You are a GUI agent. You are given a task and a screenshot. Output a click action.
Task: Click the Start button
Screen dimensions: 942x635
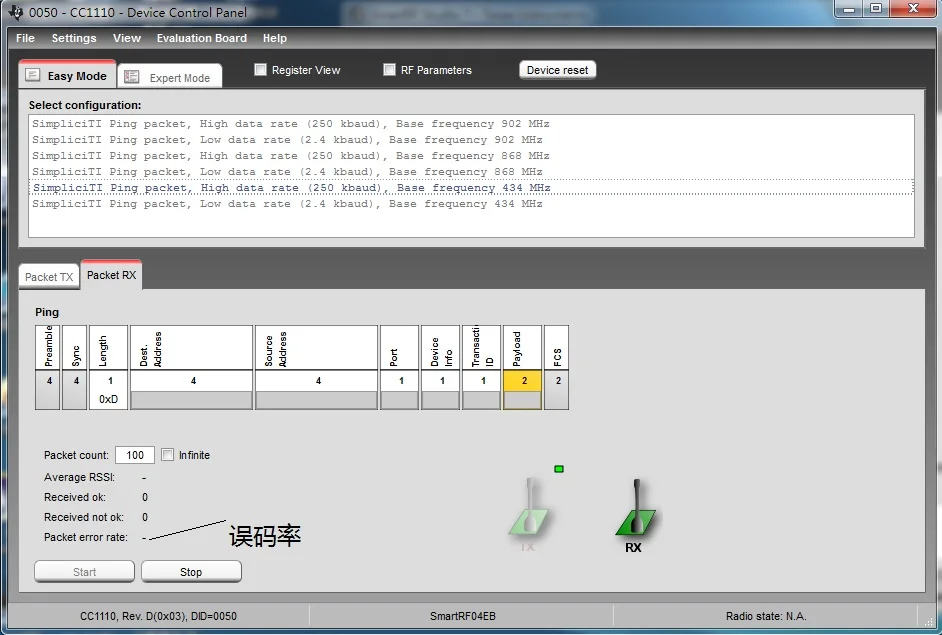(85, 572)
